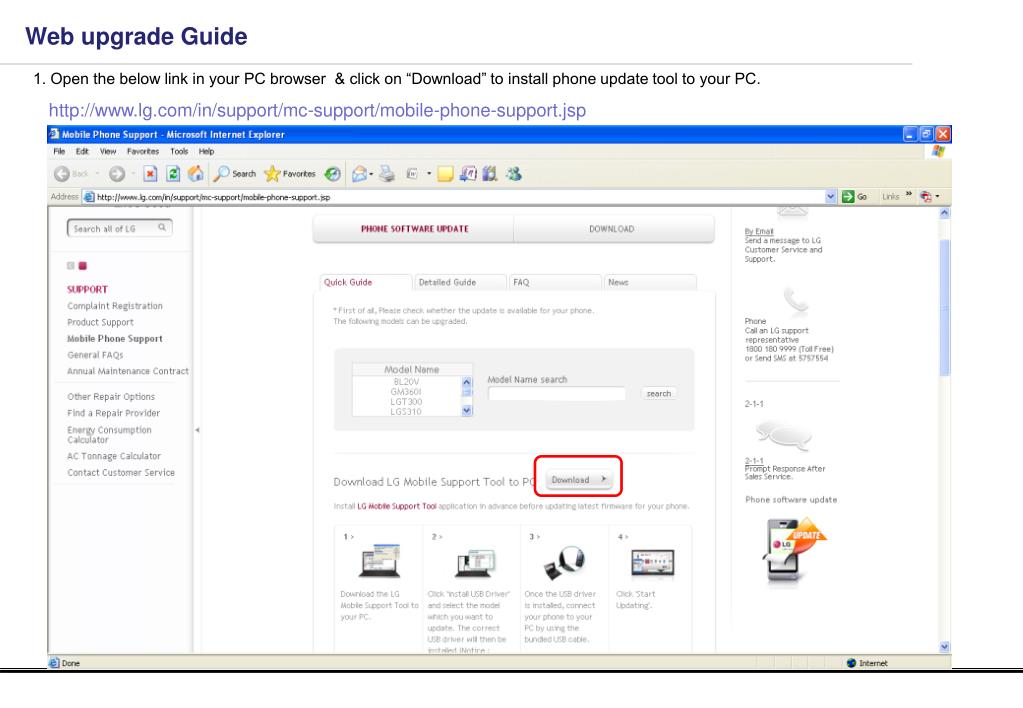Viewport: 1023px width, 708px height.
Task: Open the File menu
Action: 59,151
